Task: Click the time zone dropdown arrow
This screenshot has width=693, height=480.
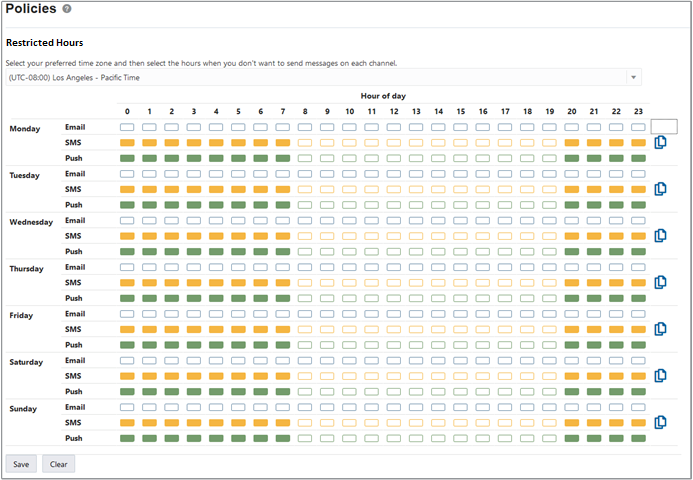Action: (633, 77)
